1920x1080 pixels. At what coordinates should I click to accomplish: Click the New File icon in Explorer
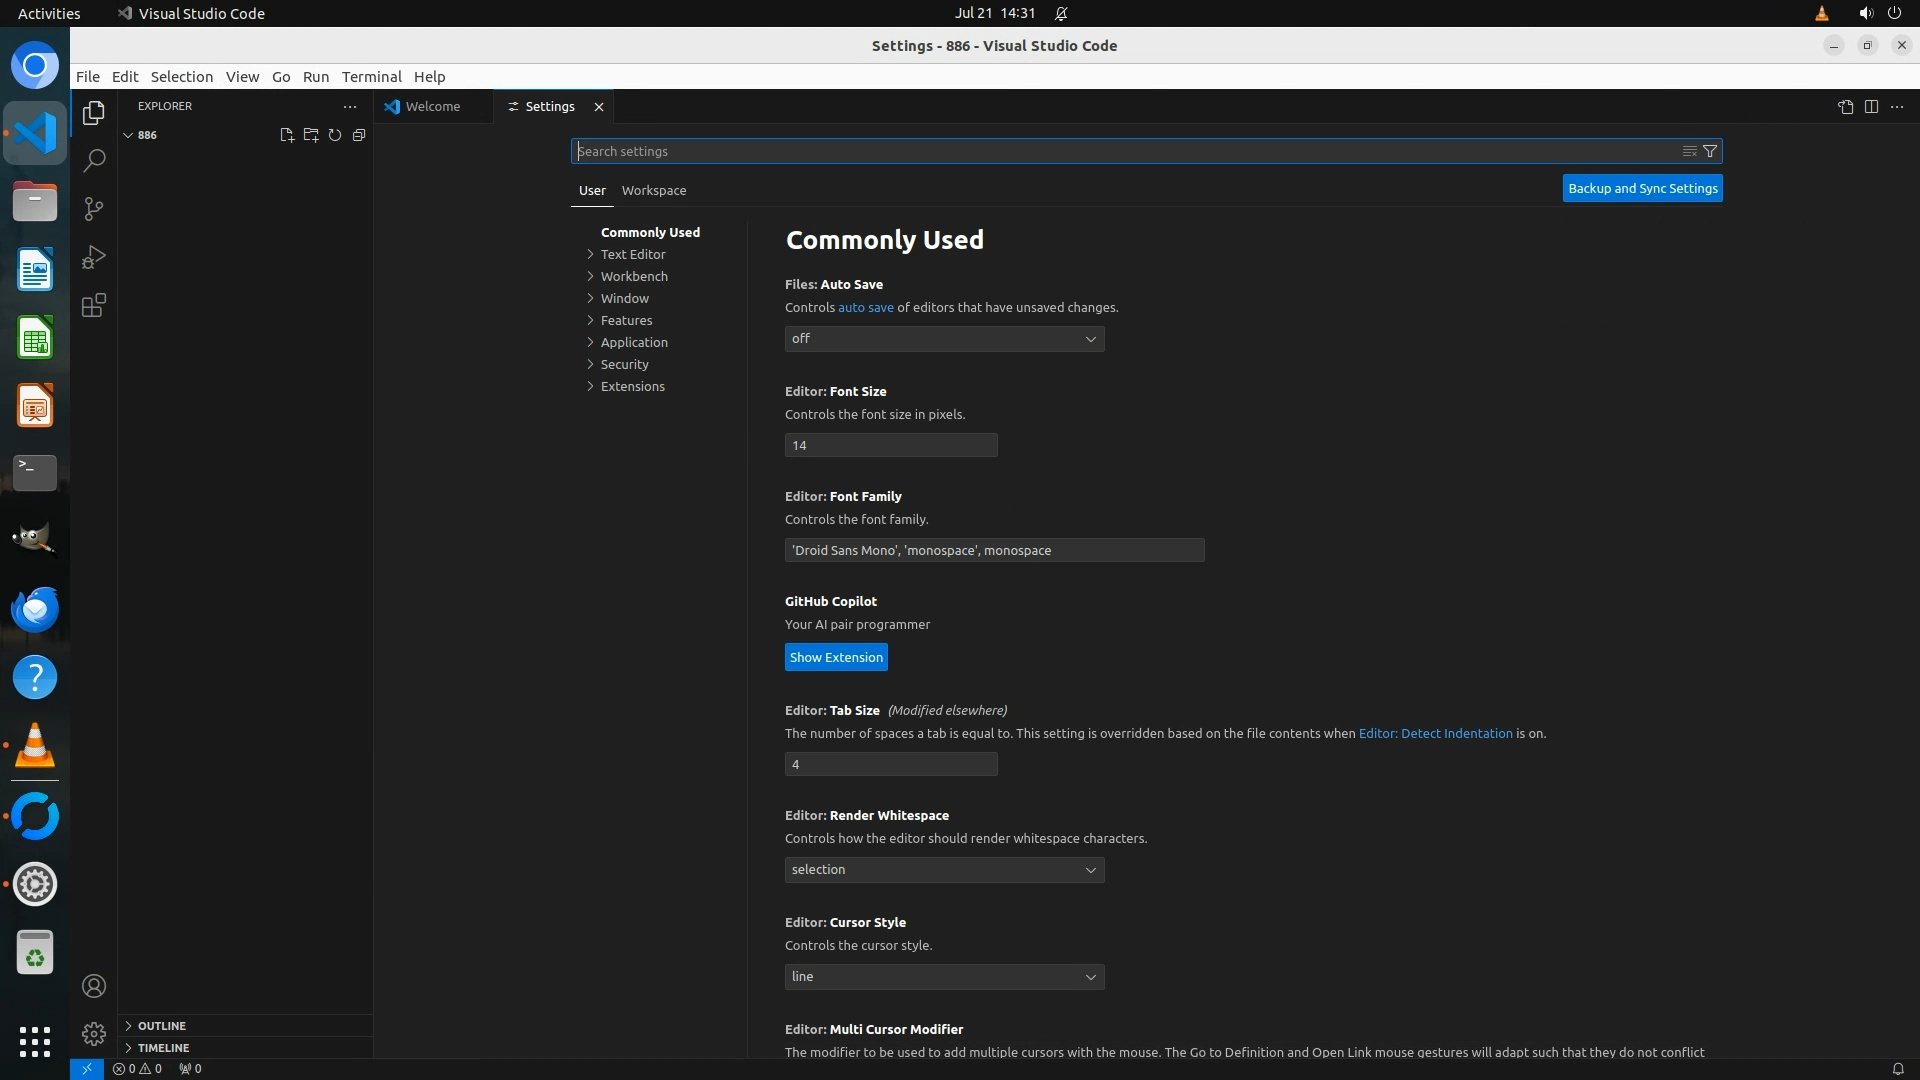point(286,135)
